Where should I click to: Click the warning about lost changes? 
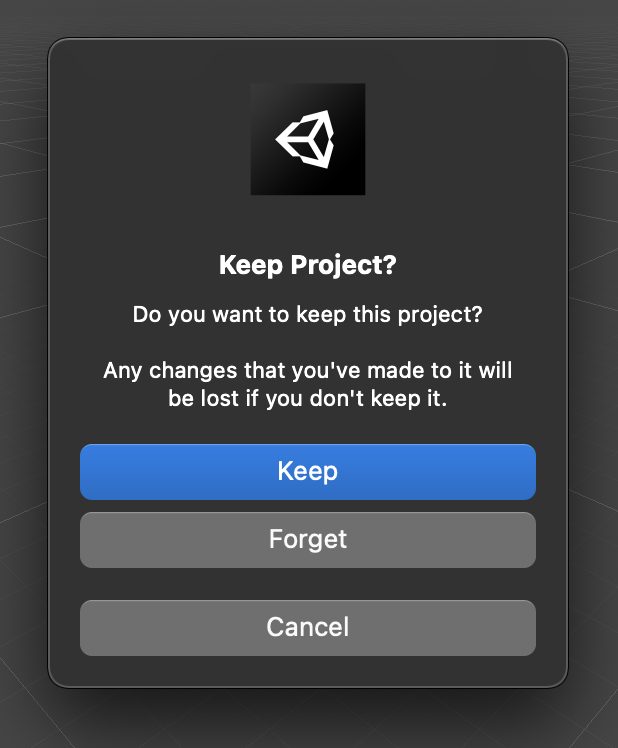308,384
